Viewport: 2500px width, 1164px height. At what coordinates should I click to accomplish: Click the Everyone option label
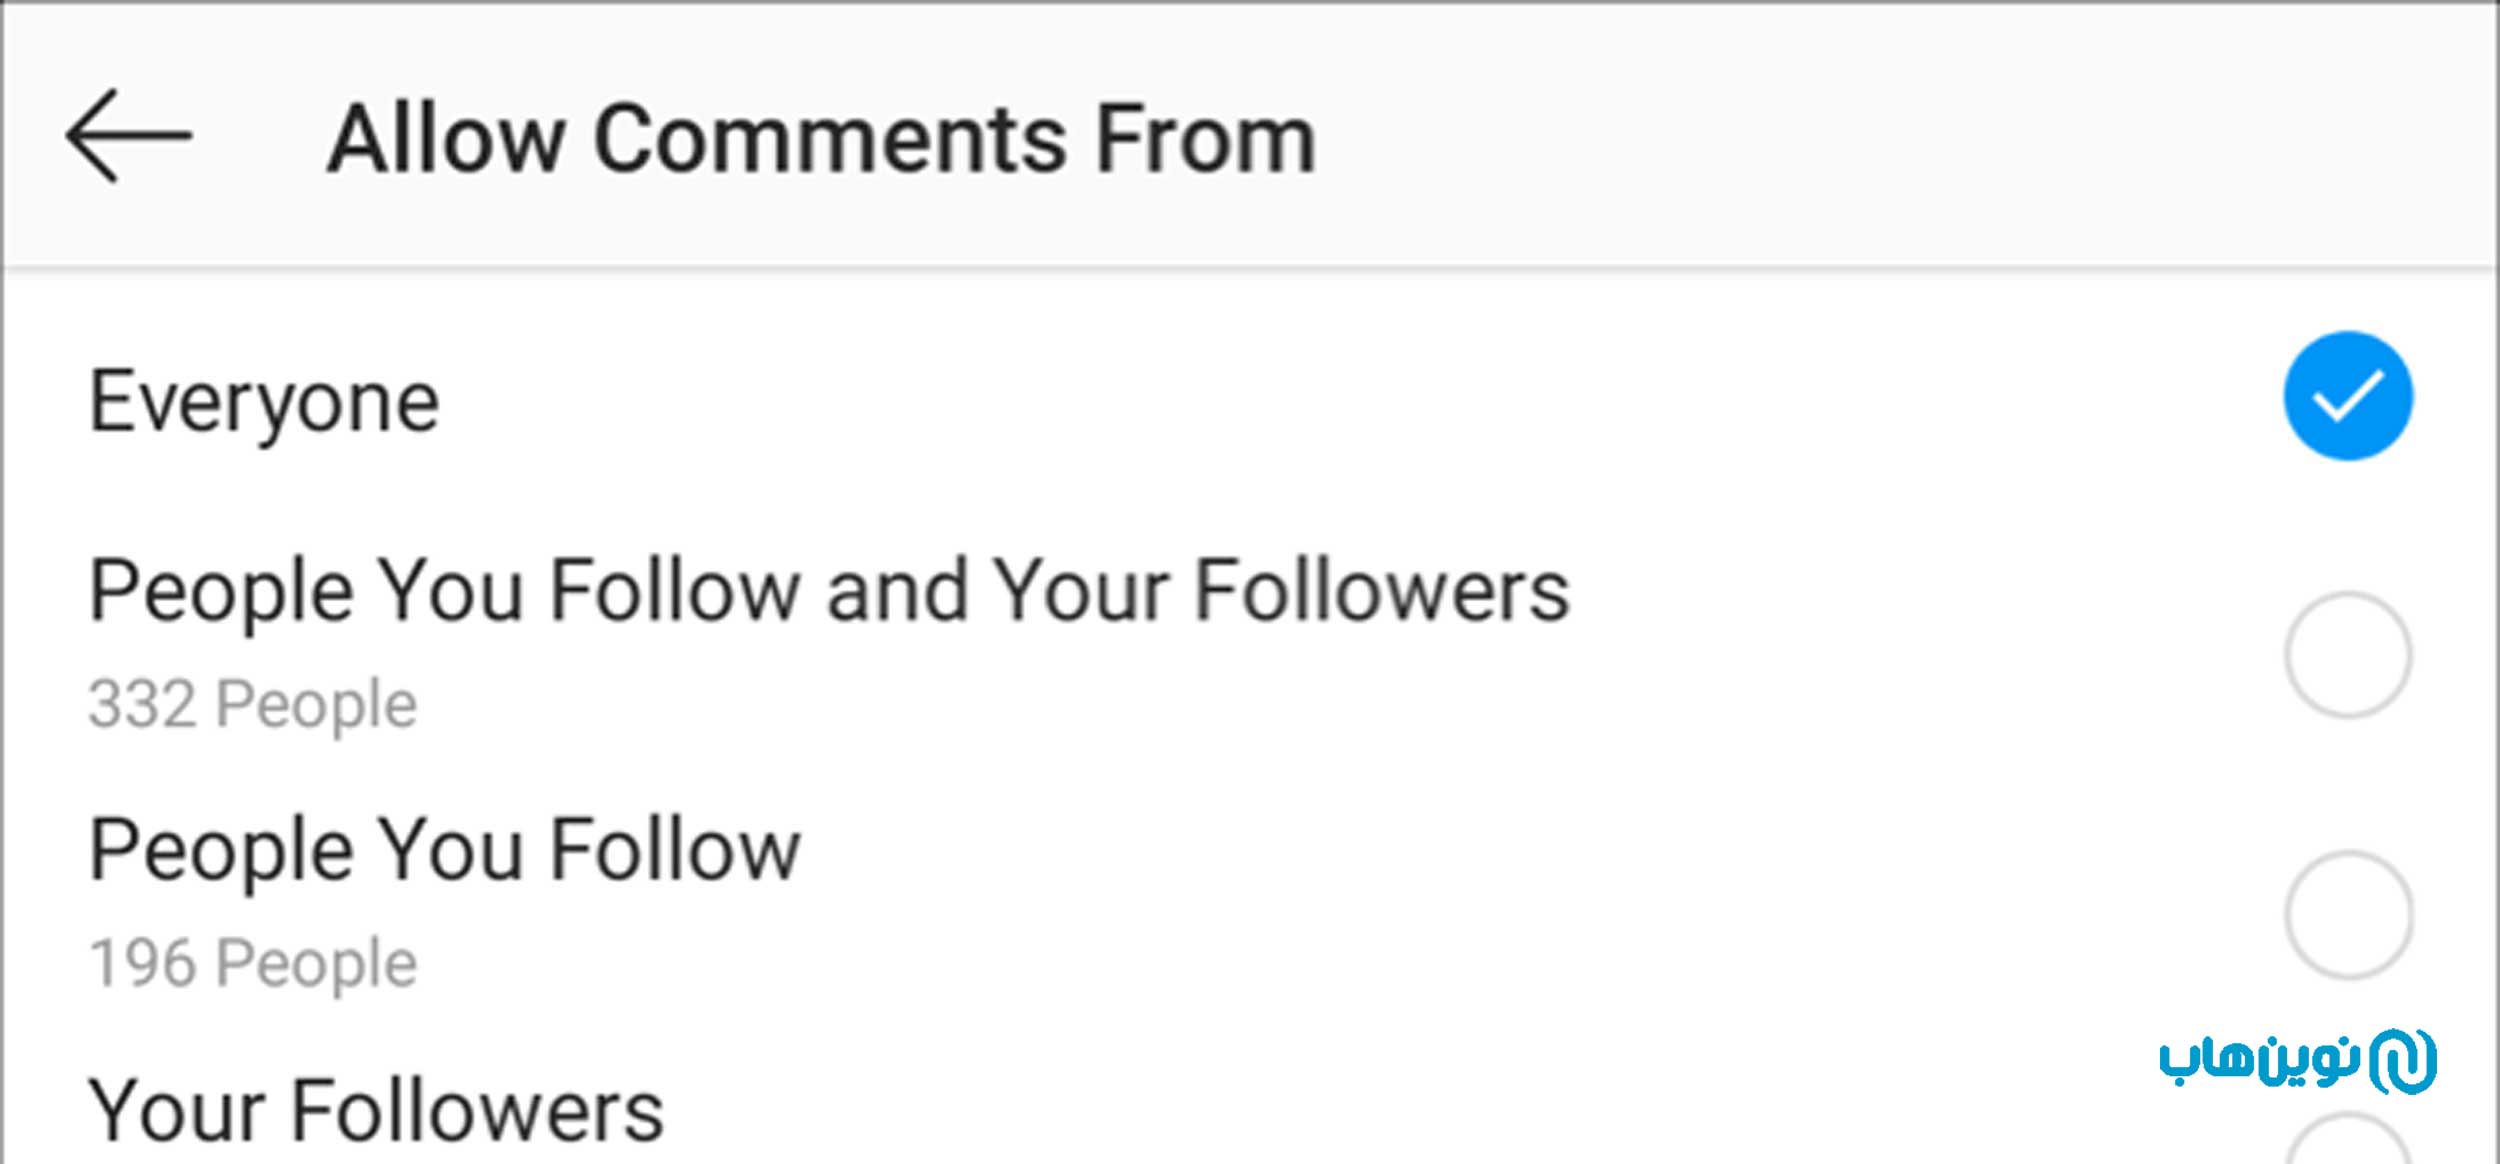264,402
